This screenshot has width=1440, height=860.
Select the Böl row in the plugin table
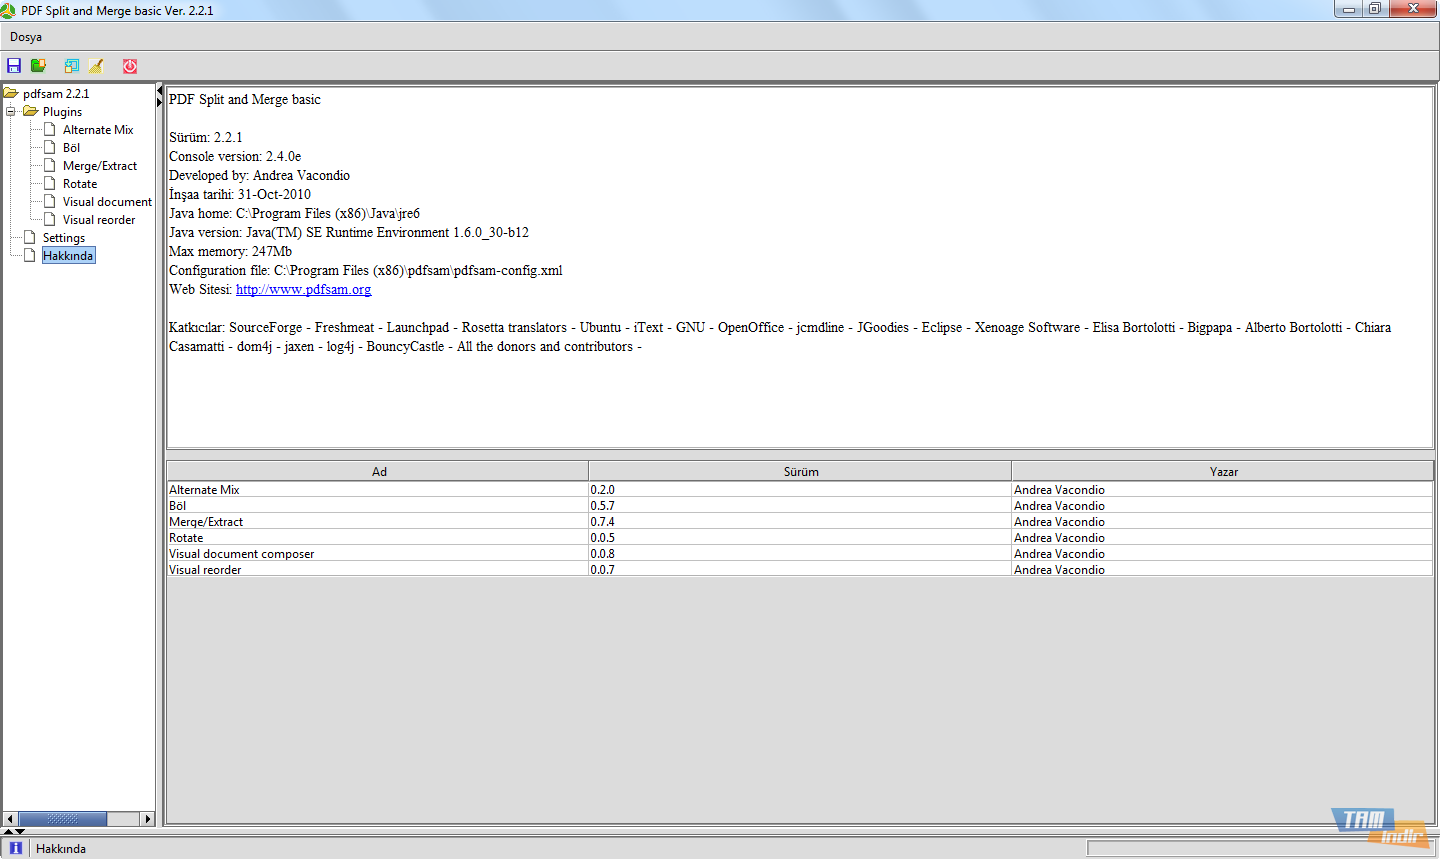point(800,506)
